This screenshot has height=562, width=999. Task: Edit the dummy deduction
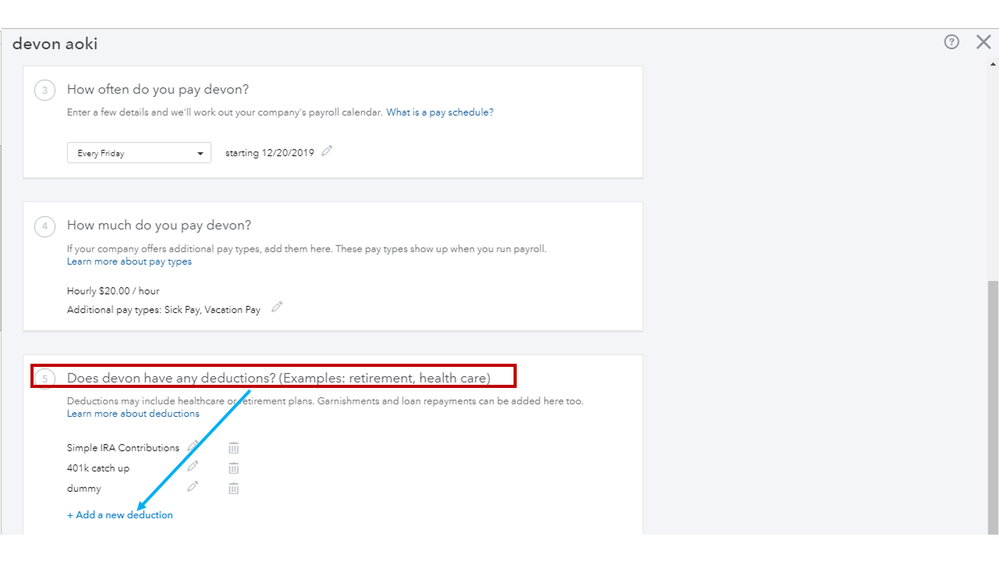(193, 487)
